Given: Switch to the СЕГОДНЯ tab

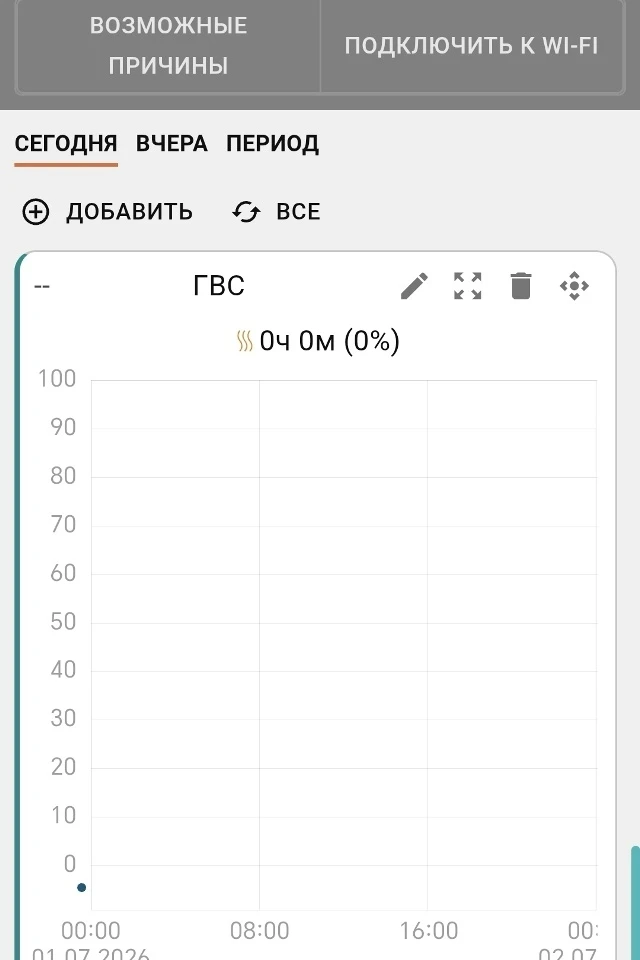Looking at the screenshot, I should coord(66,144).
